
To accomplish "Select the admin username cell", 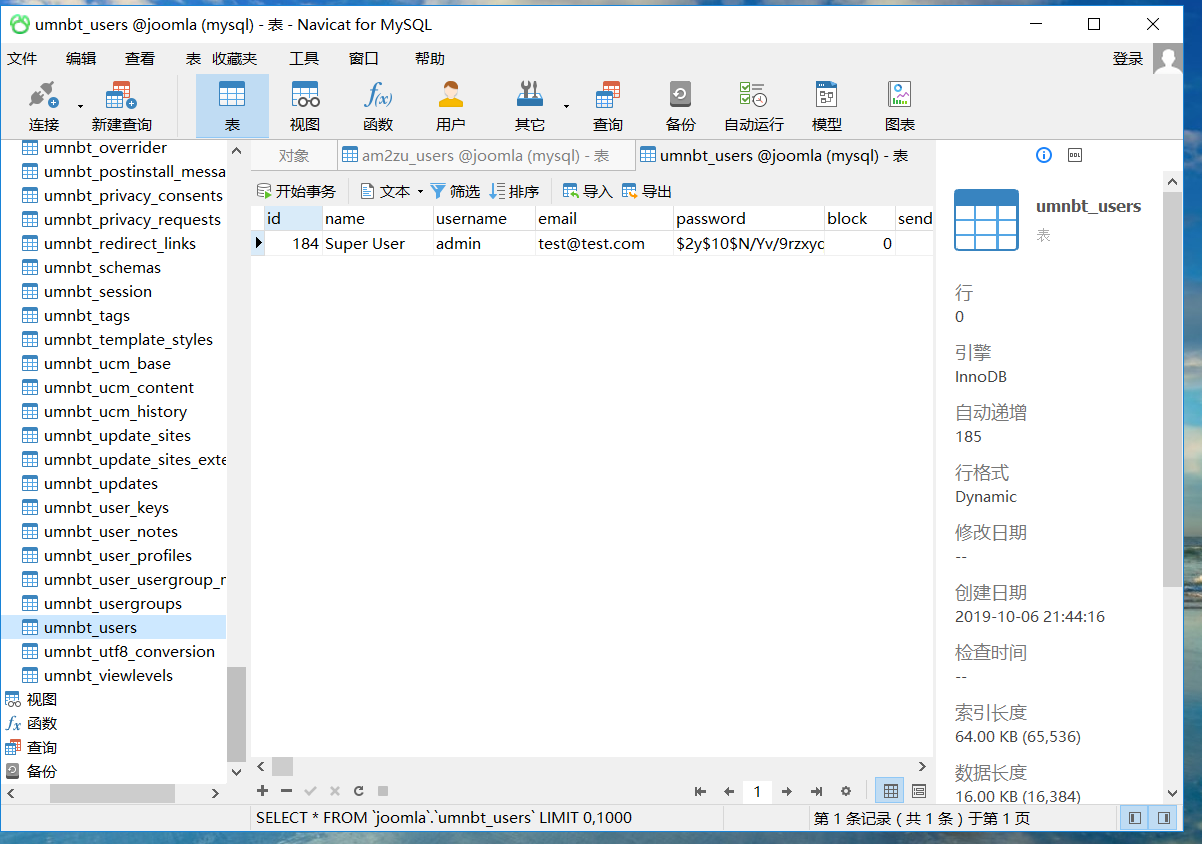I will tap(484, 243).
